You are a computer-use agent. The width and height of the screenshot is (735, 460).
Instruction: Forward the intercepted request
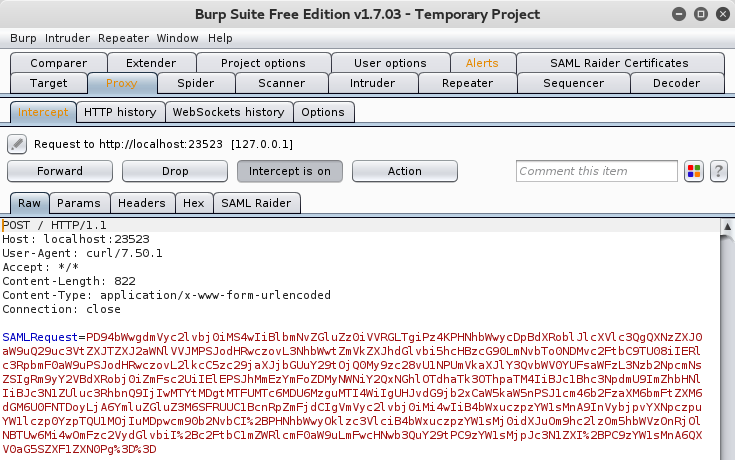click(x=60, y=171)
